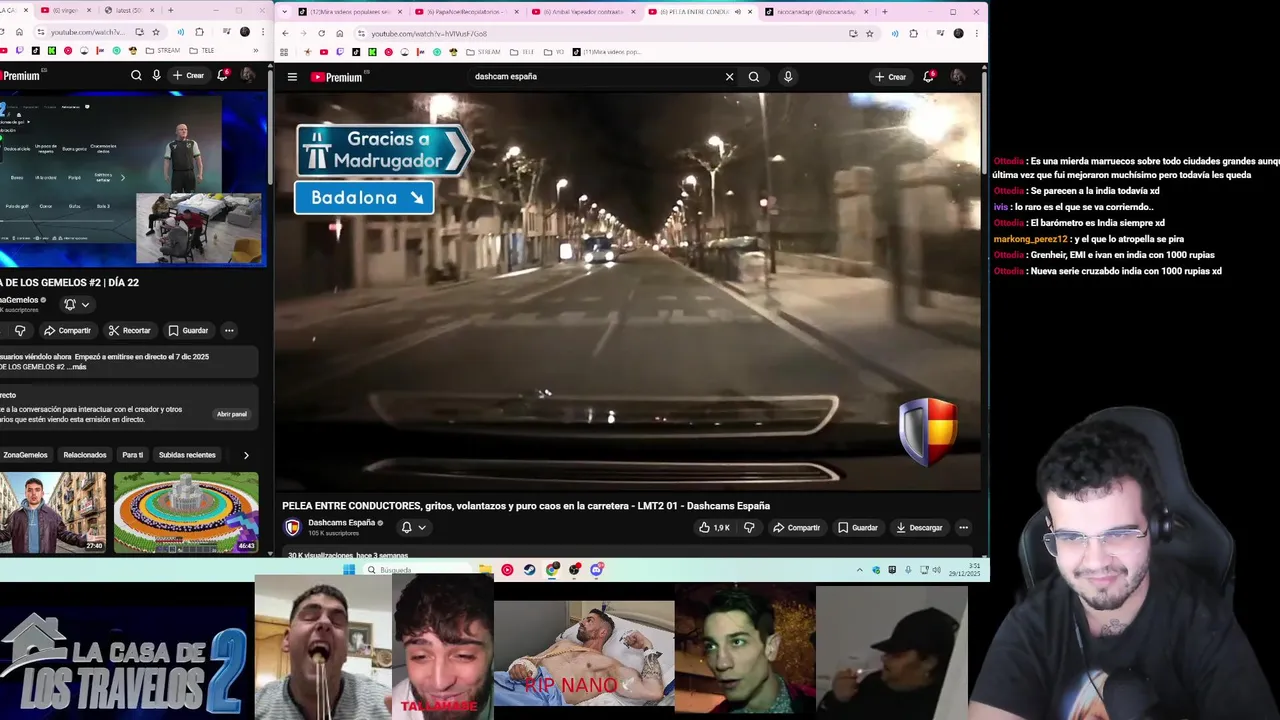Click Recortar in left YouTube window

129,331
